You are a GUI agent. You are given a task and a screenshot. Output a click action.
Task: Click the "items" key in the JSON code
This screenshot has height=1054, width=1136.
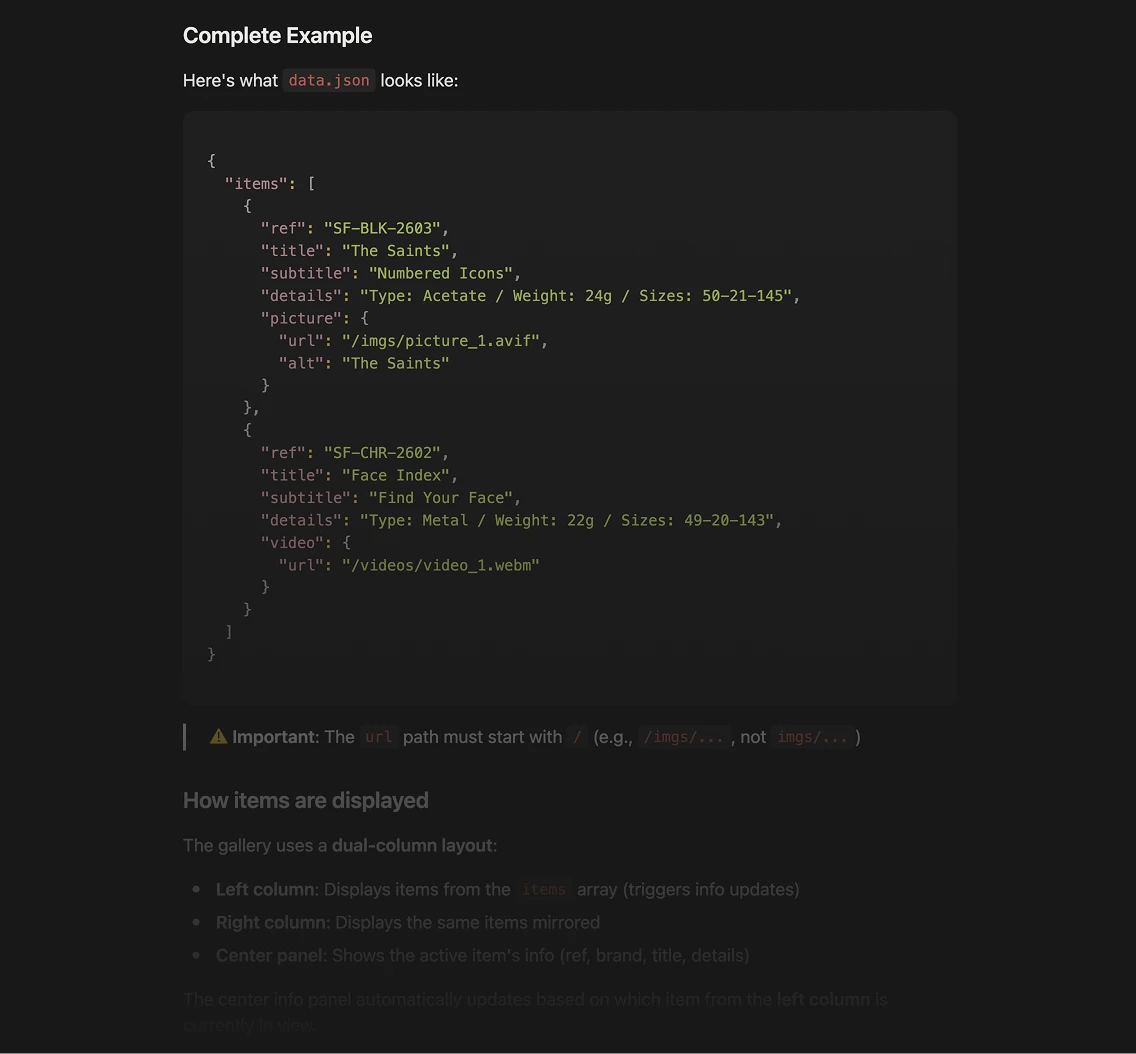click(256, 184)
